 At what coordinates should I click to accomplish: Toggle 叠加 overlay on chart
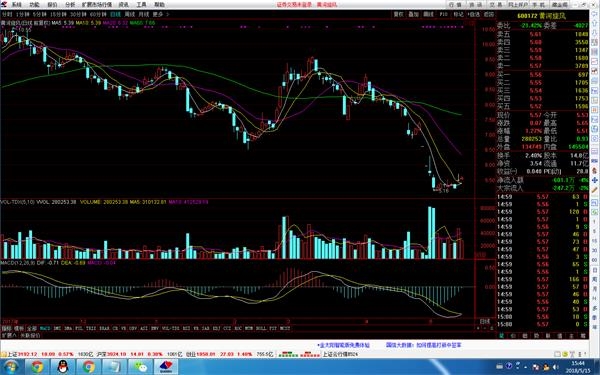413,14
